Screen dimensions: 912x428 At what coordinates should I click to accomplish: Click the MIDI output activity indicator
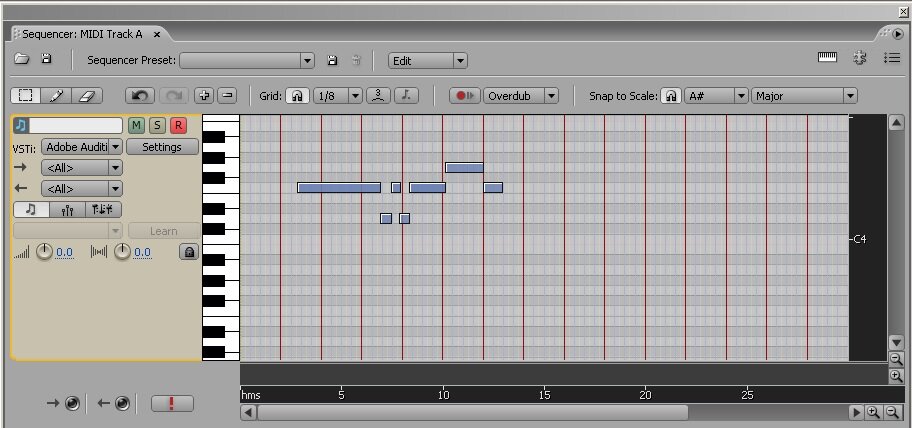pyautogui.click(x=122, y=403)
